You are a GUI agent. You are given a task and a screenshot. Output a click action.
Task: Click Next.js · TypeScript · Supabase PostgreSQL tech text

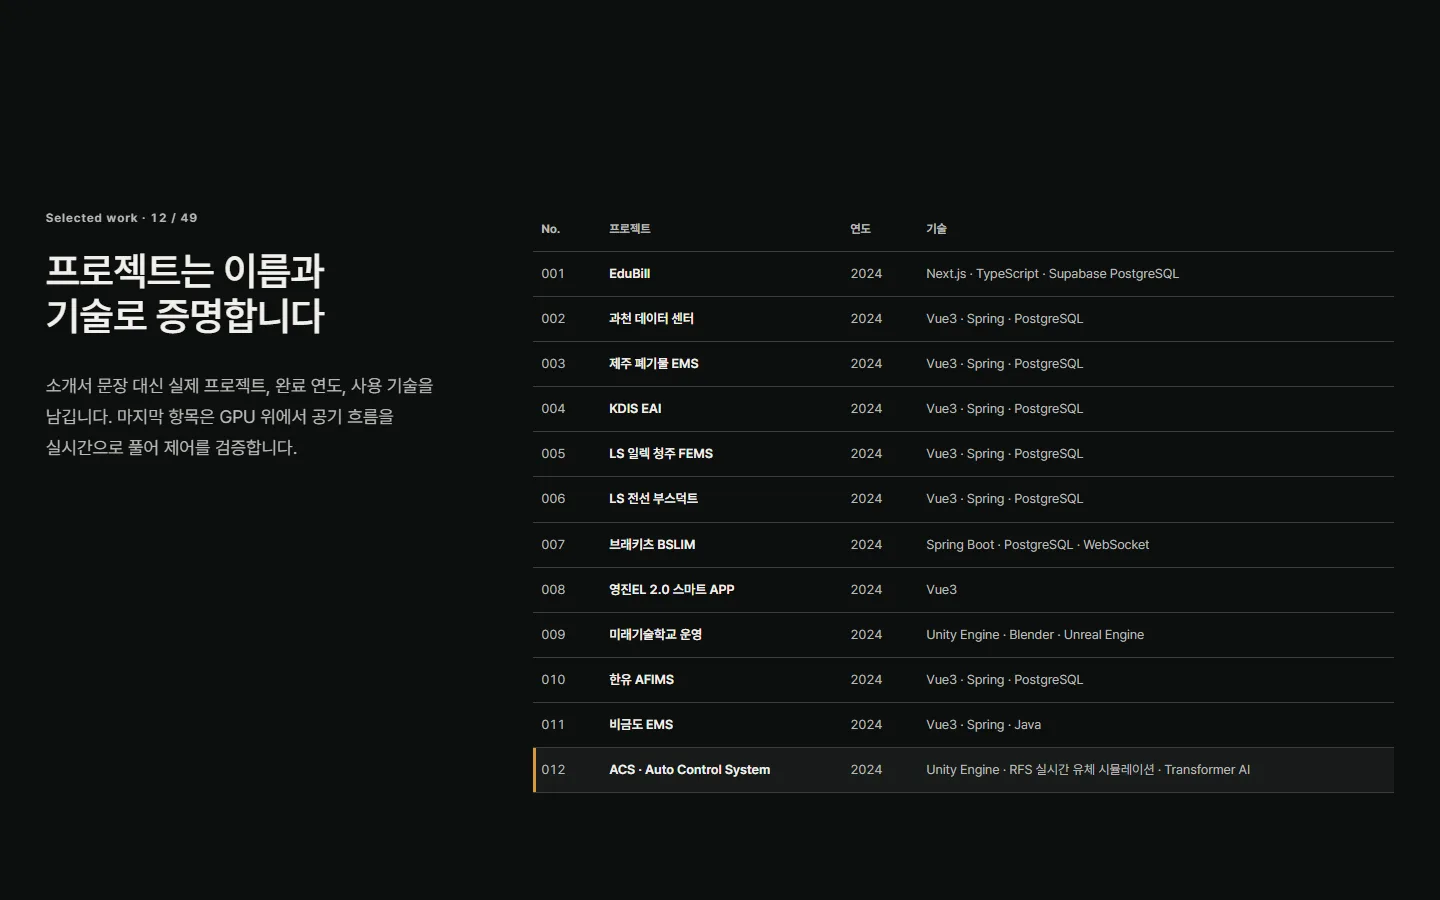point(1052,274)
